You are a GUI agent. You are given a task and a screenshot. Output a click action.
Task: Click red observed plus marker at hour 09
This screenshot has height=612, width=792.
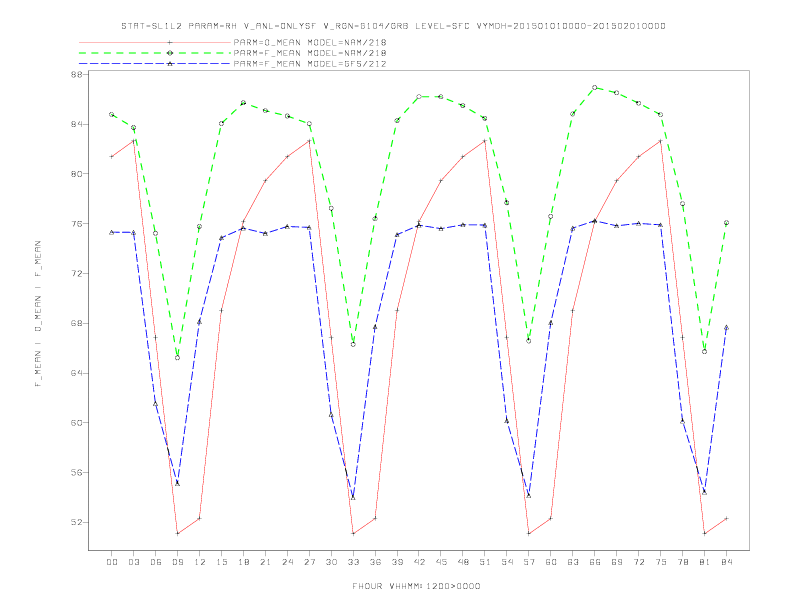pyautogui.click(x=177, y=533)
